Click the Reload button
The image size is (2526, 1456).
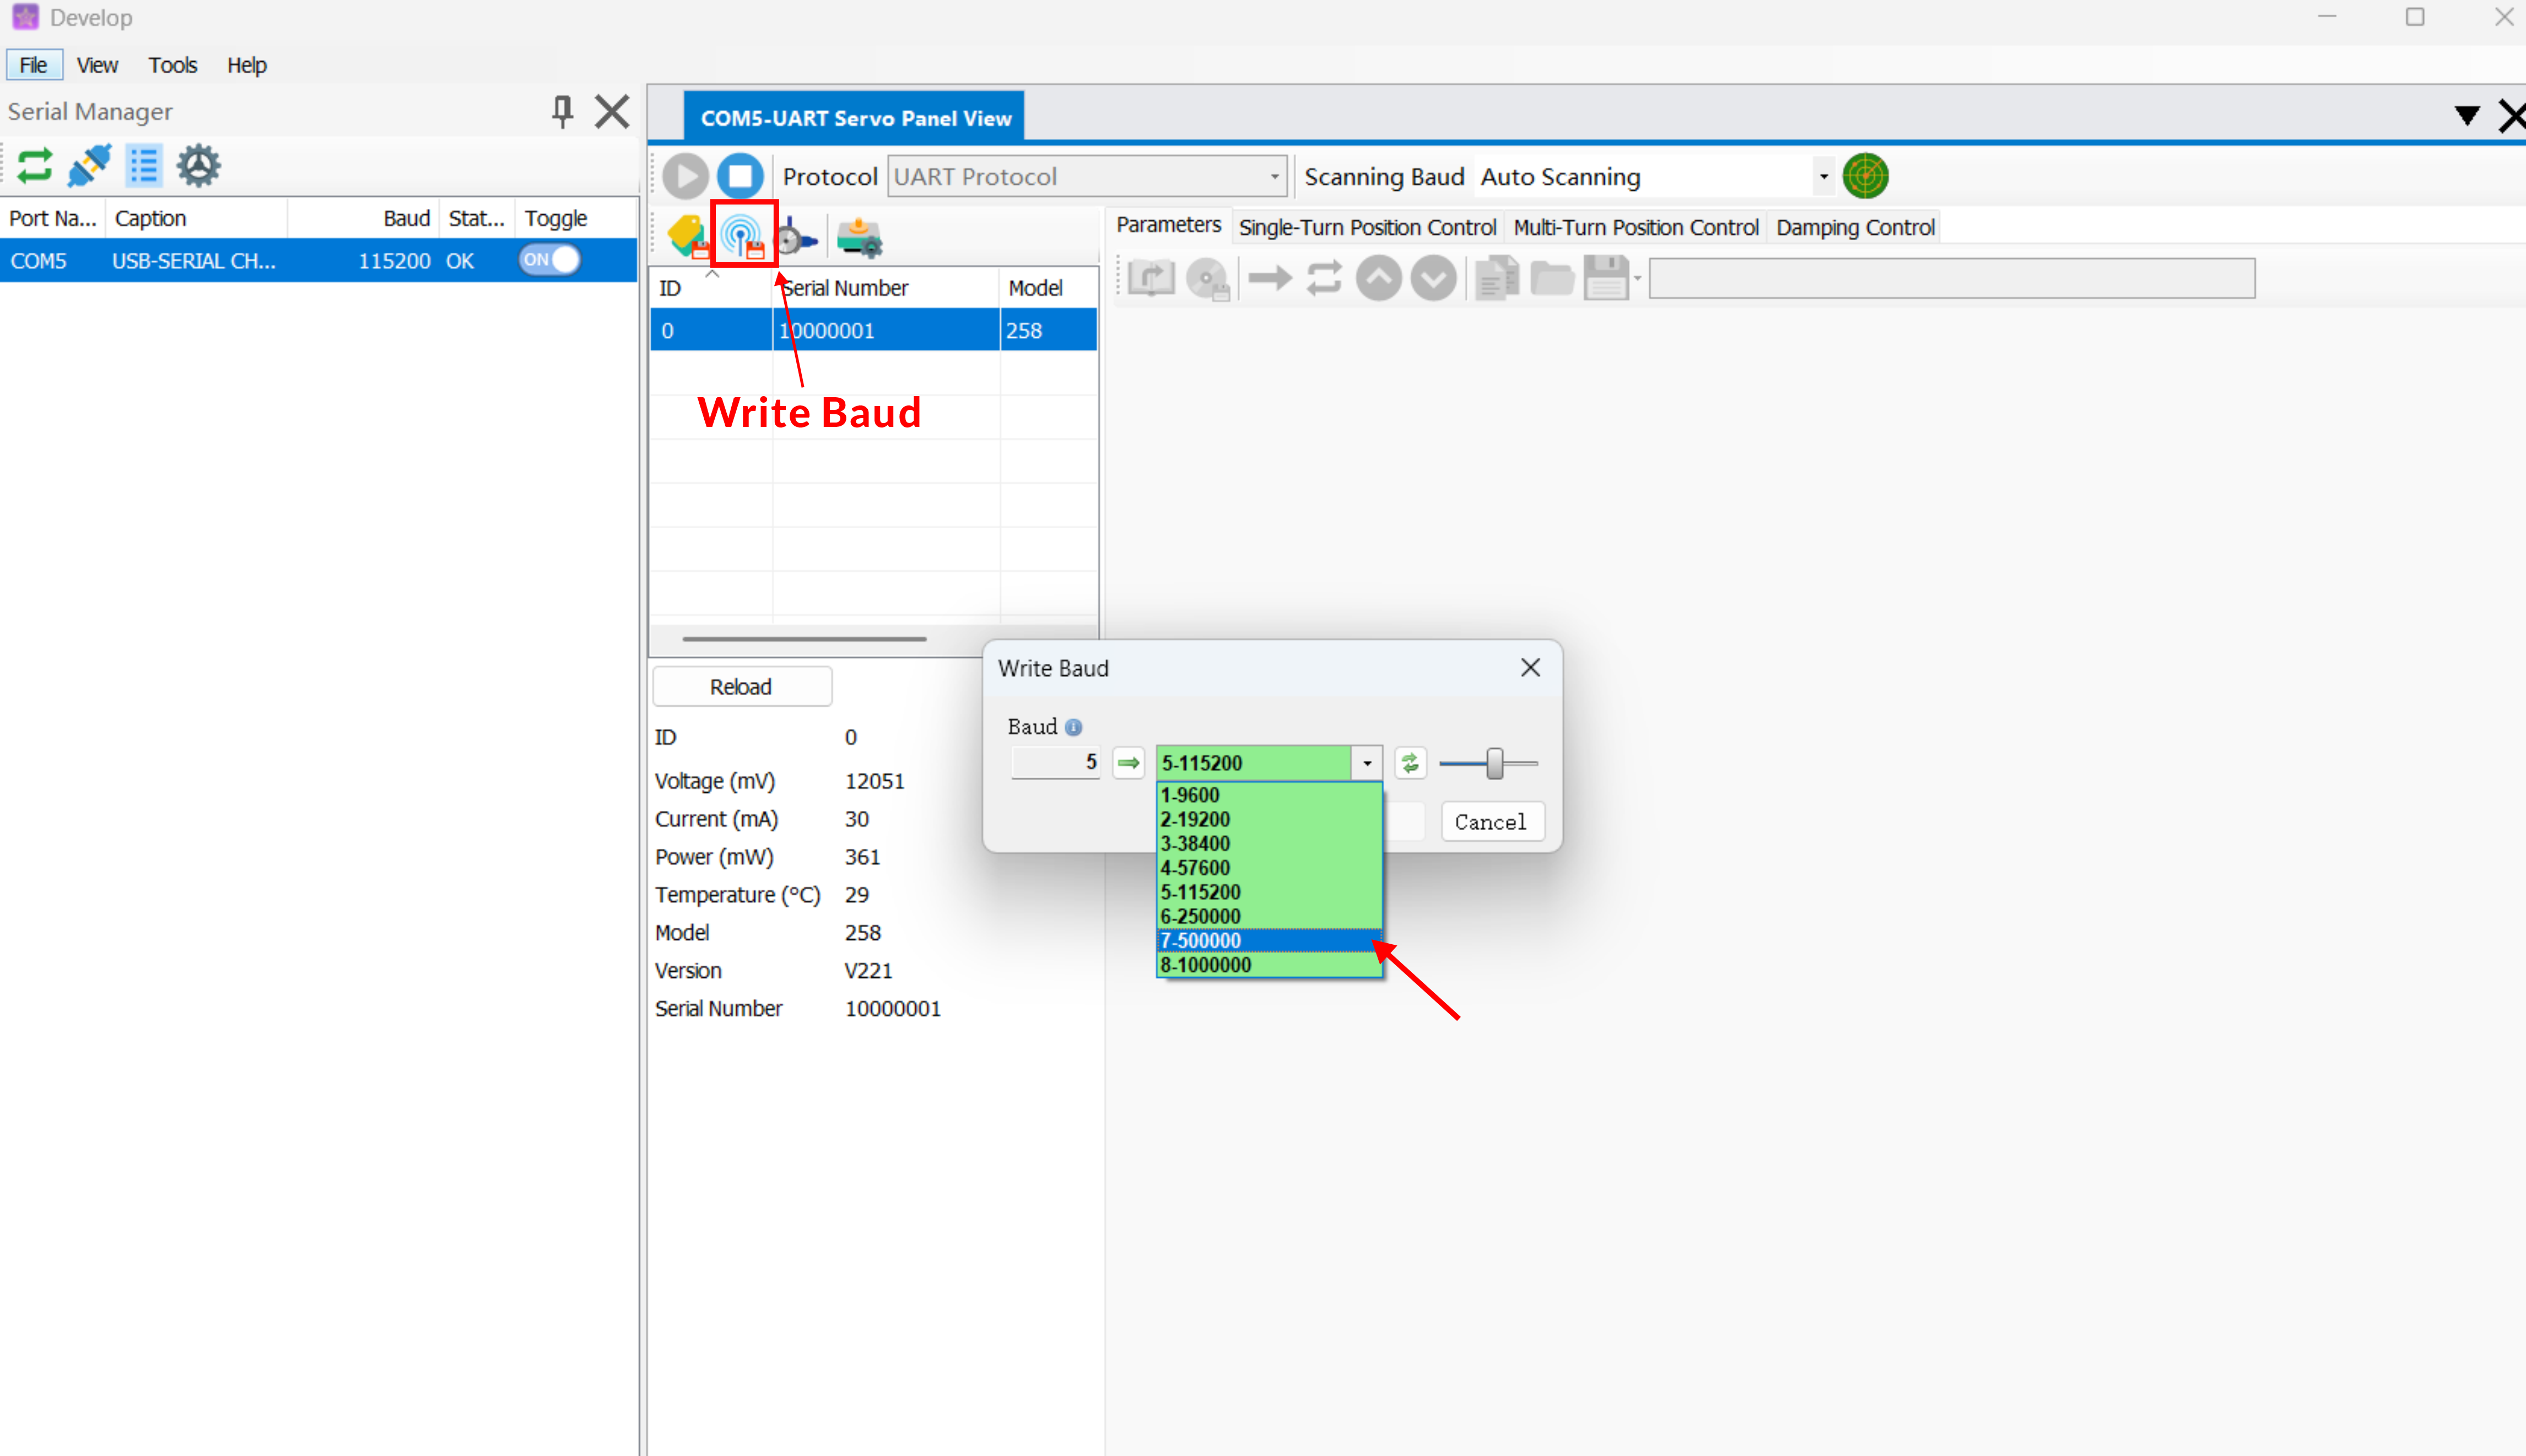coord(741,687)
